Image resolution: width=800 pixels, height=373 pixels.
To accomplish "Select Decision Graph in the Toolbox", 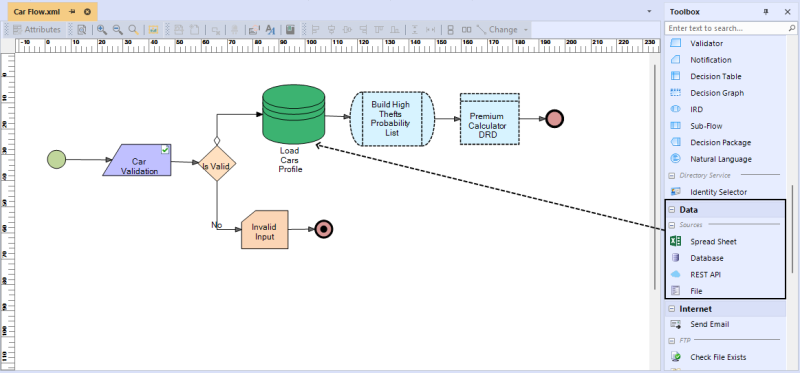I will pos(717,93).
